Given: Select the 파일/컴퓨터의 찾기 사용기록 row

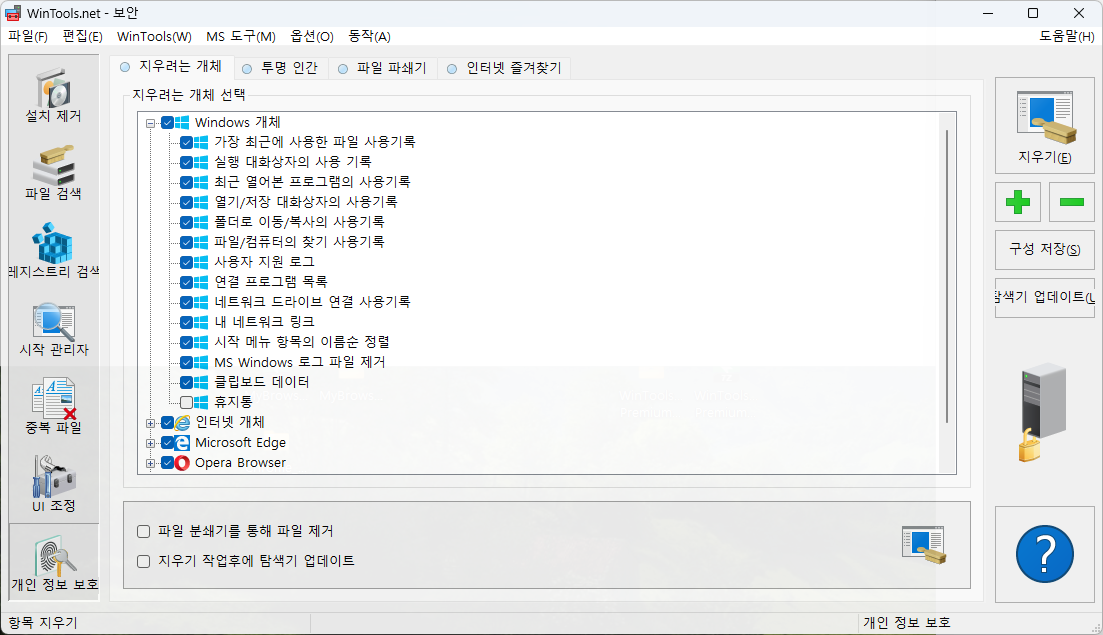Looking at the screenshot, I should coord(299,243).
